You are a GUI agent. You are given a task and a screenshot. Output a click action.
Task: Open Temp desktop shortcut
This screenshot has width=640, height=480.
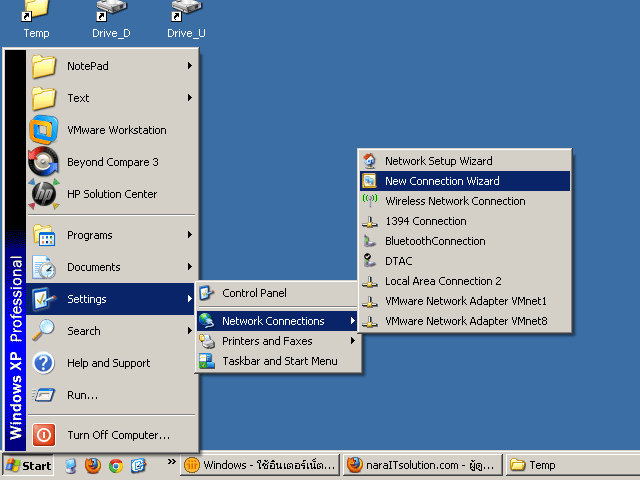(x=36, y=20)
